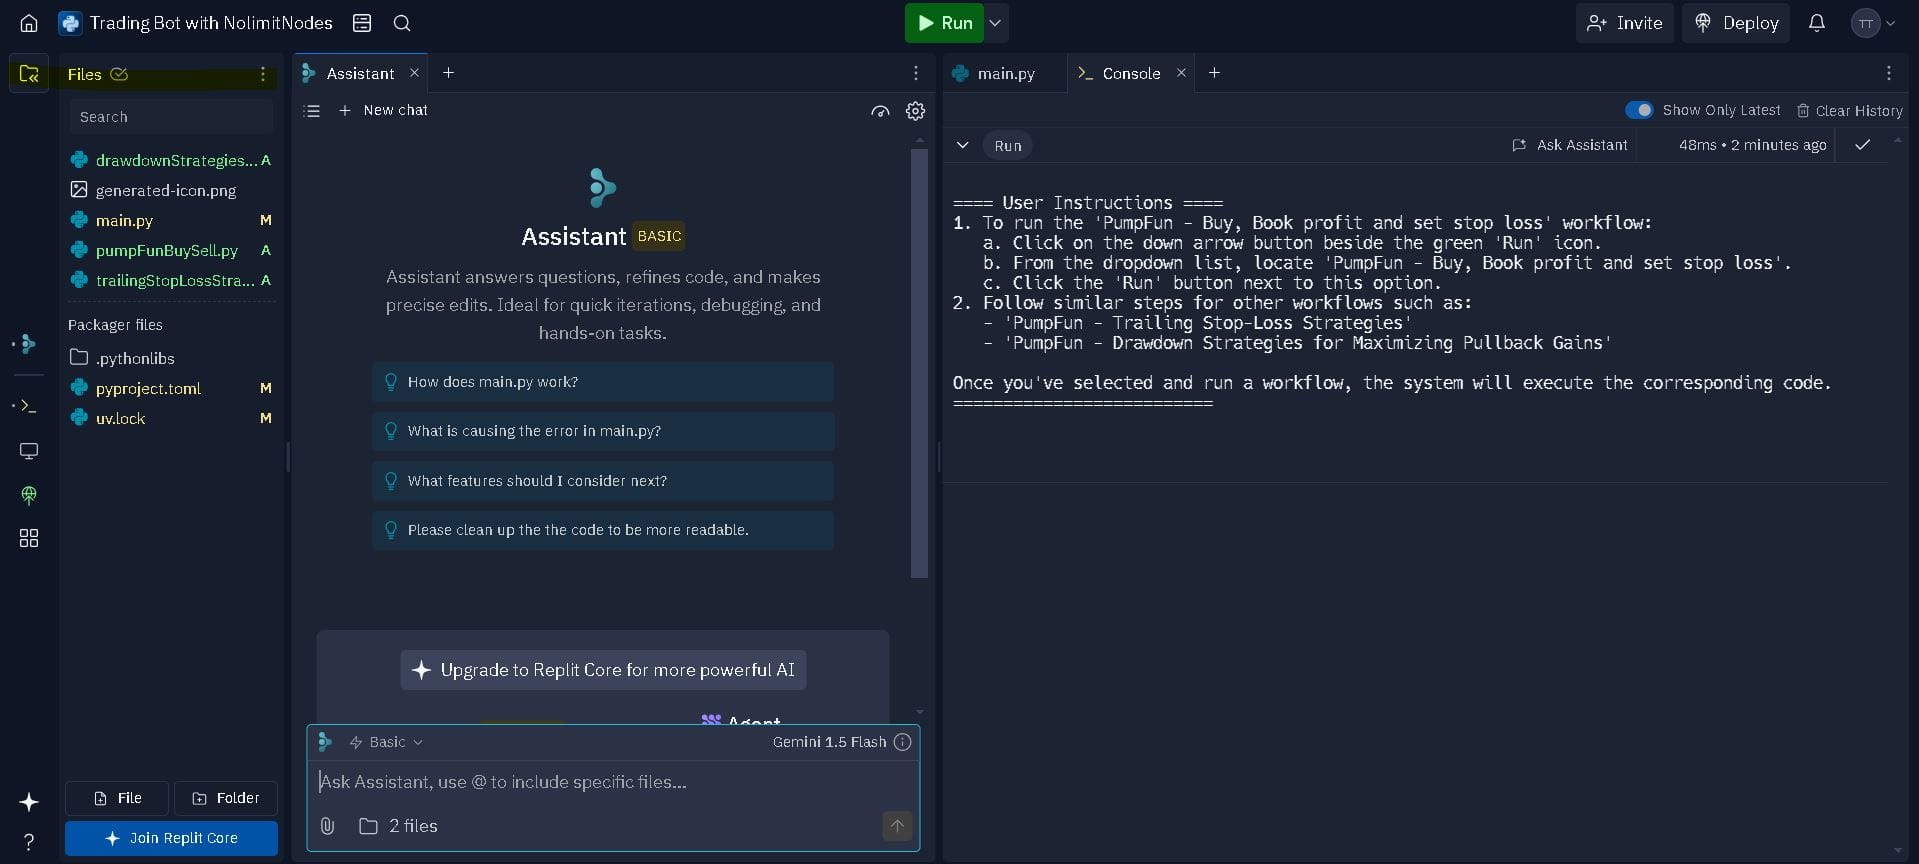Viewport: 1919px width, 864px height.
Task: Go to the Replit home icon
Action: [29, 23]
